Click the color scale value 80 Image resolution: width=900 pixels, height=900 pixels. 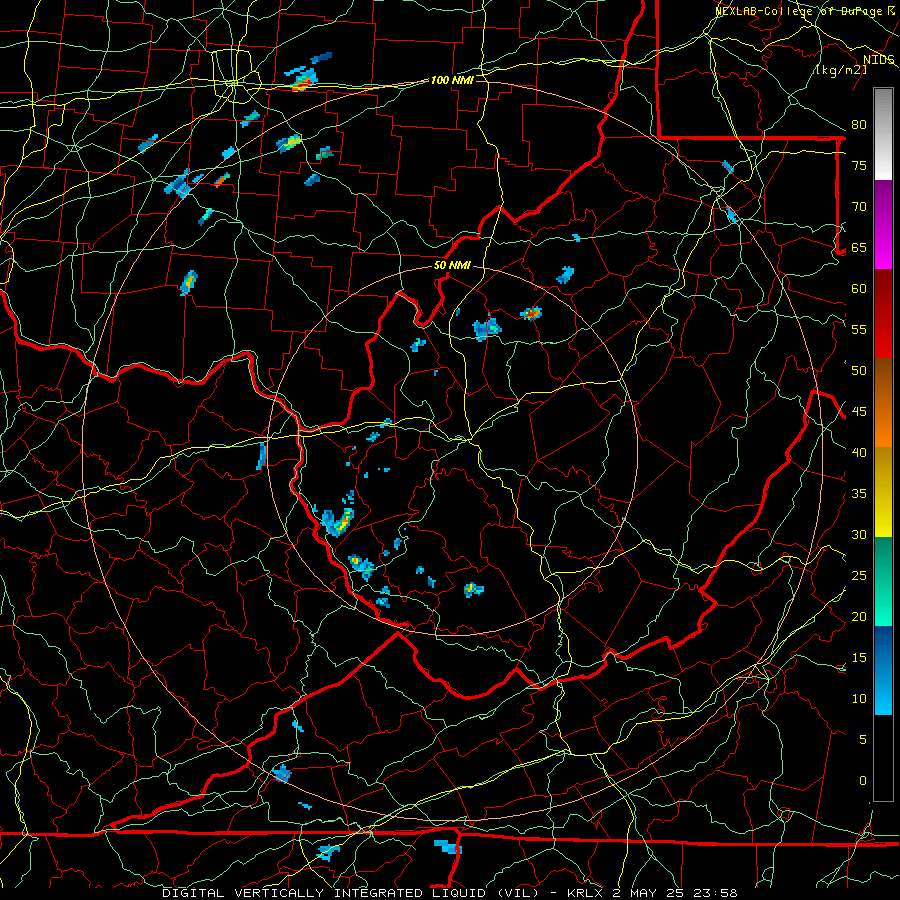click(x=859, y=125)
